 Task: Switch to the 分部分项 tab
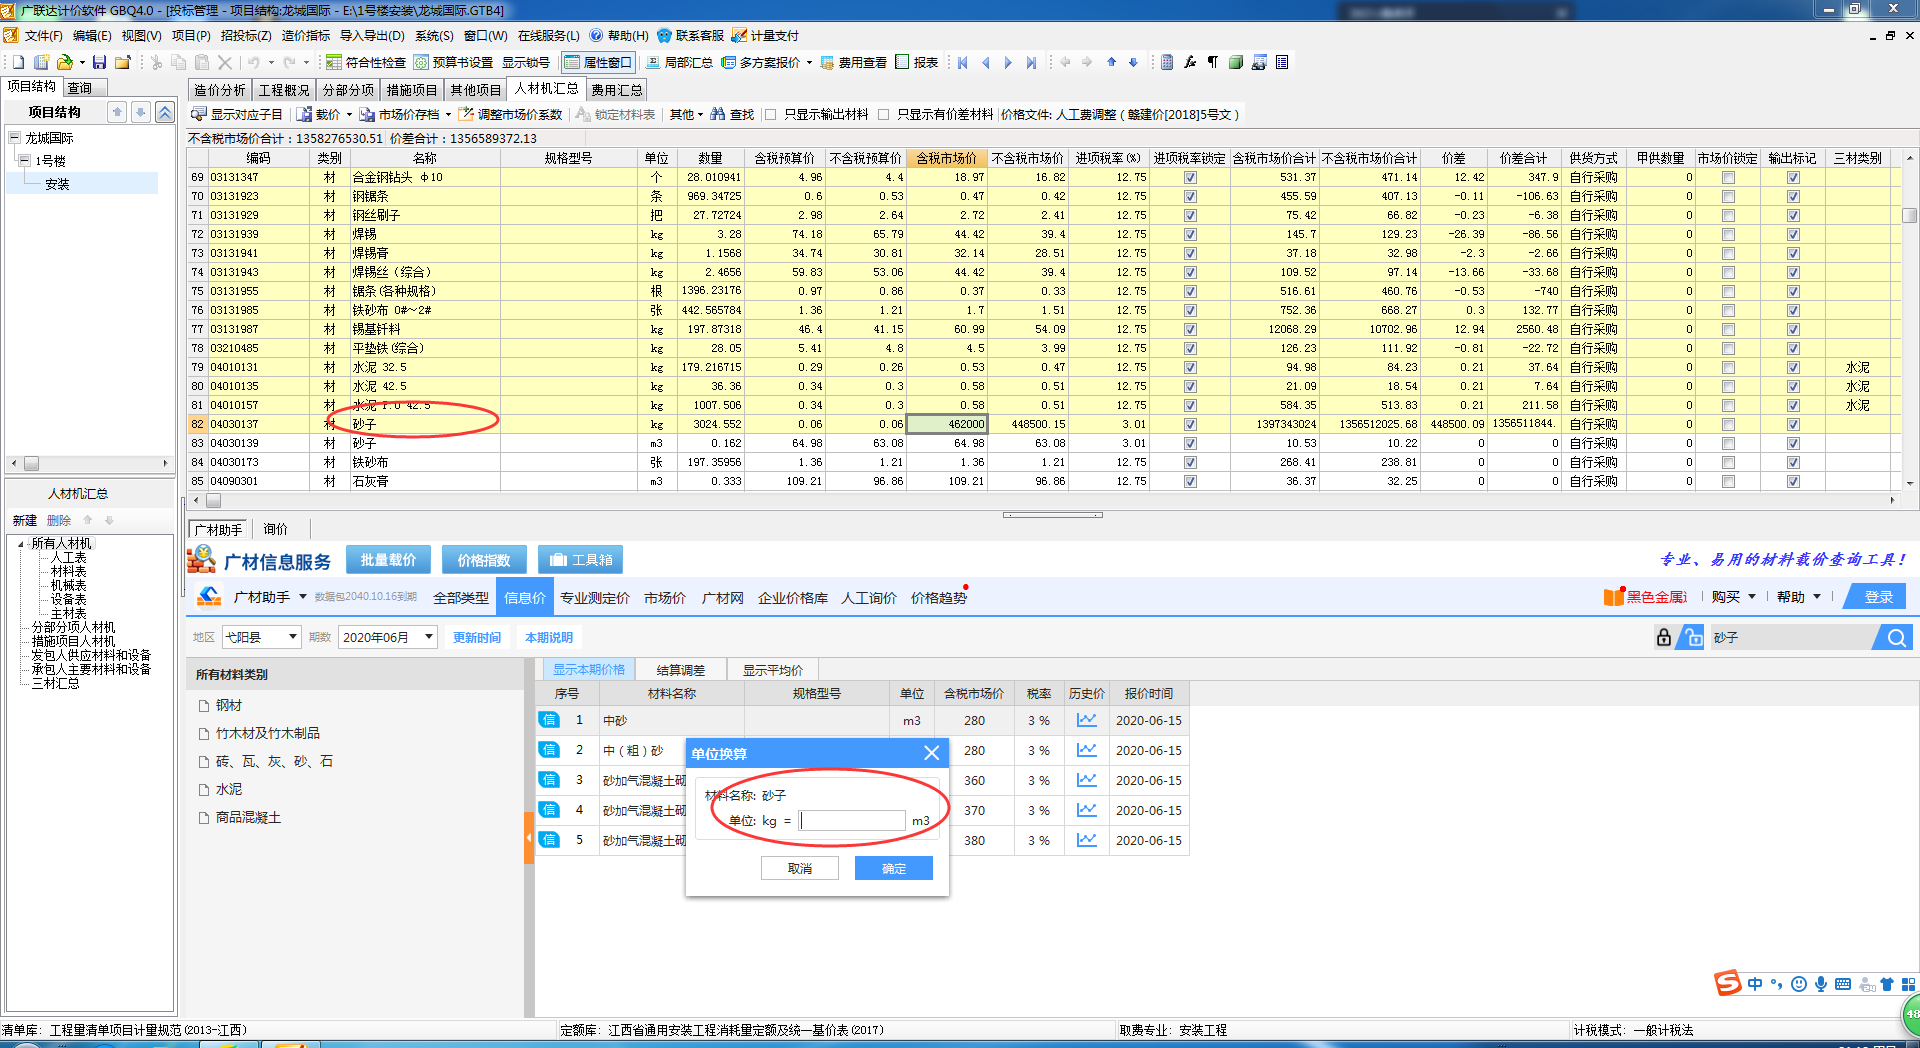click(x=348, y=90)
